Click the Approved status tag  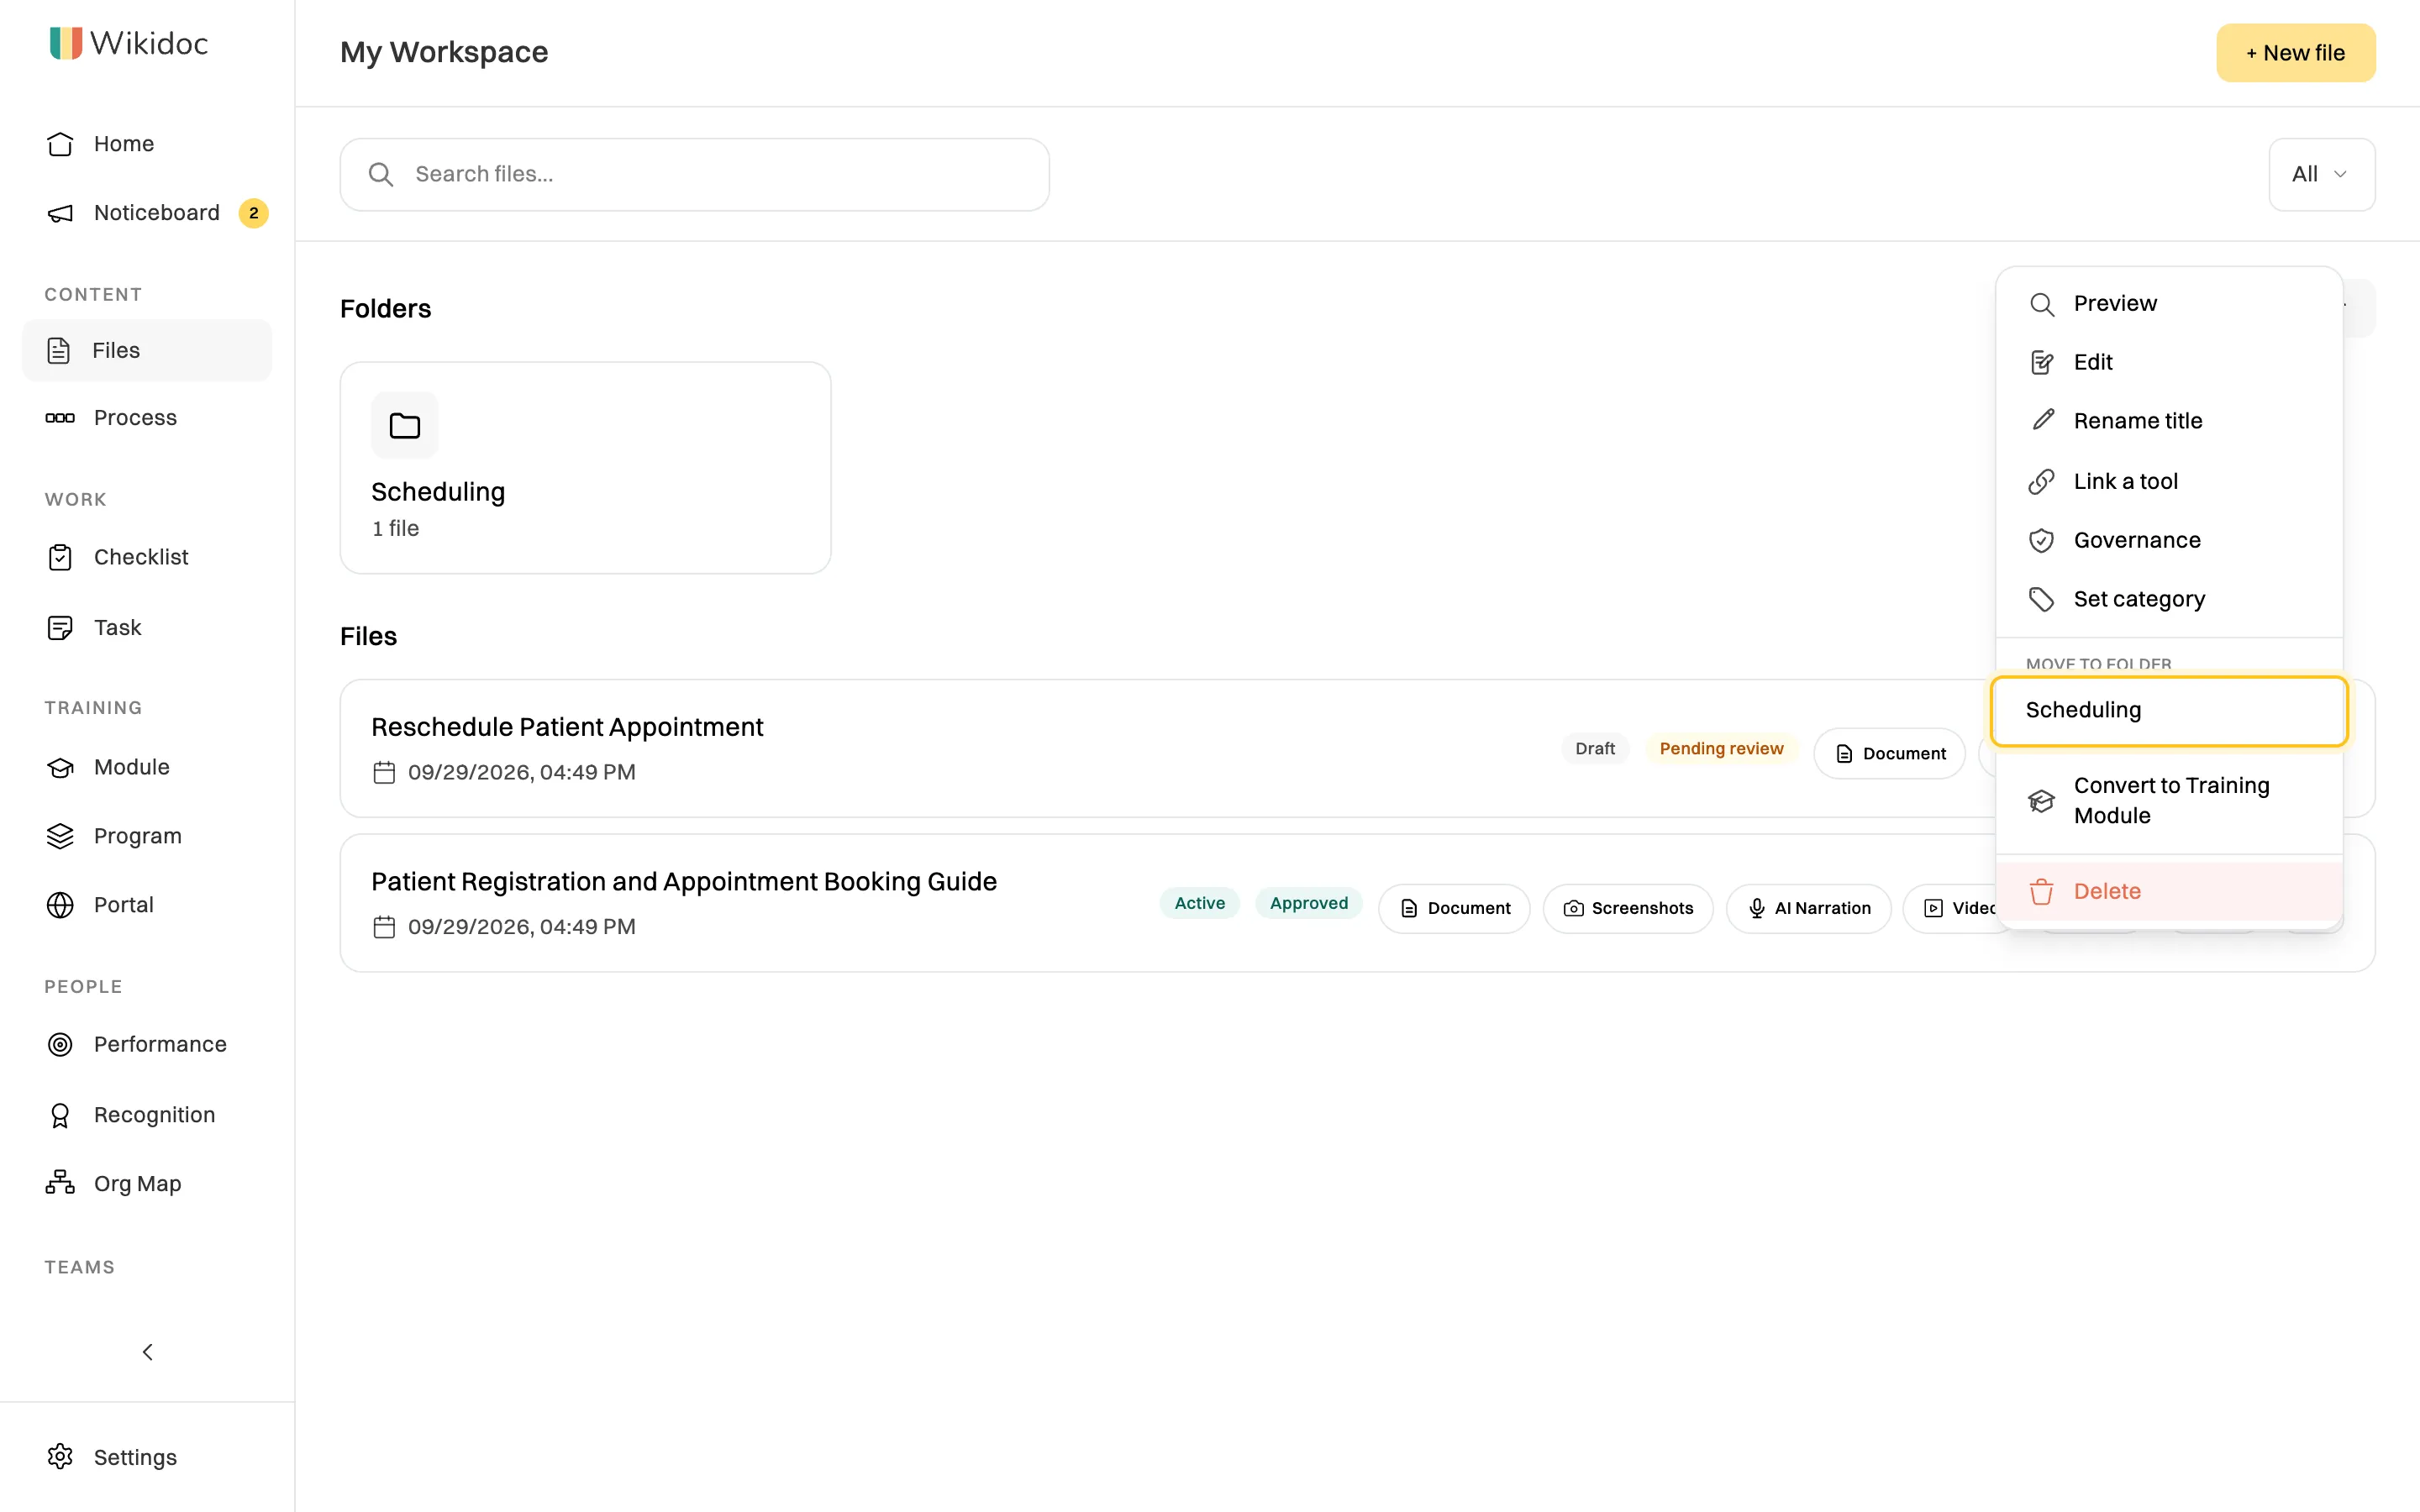1308,903
